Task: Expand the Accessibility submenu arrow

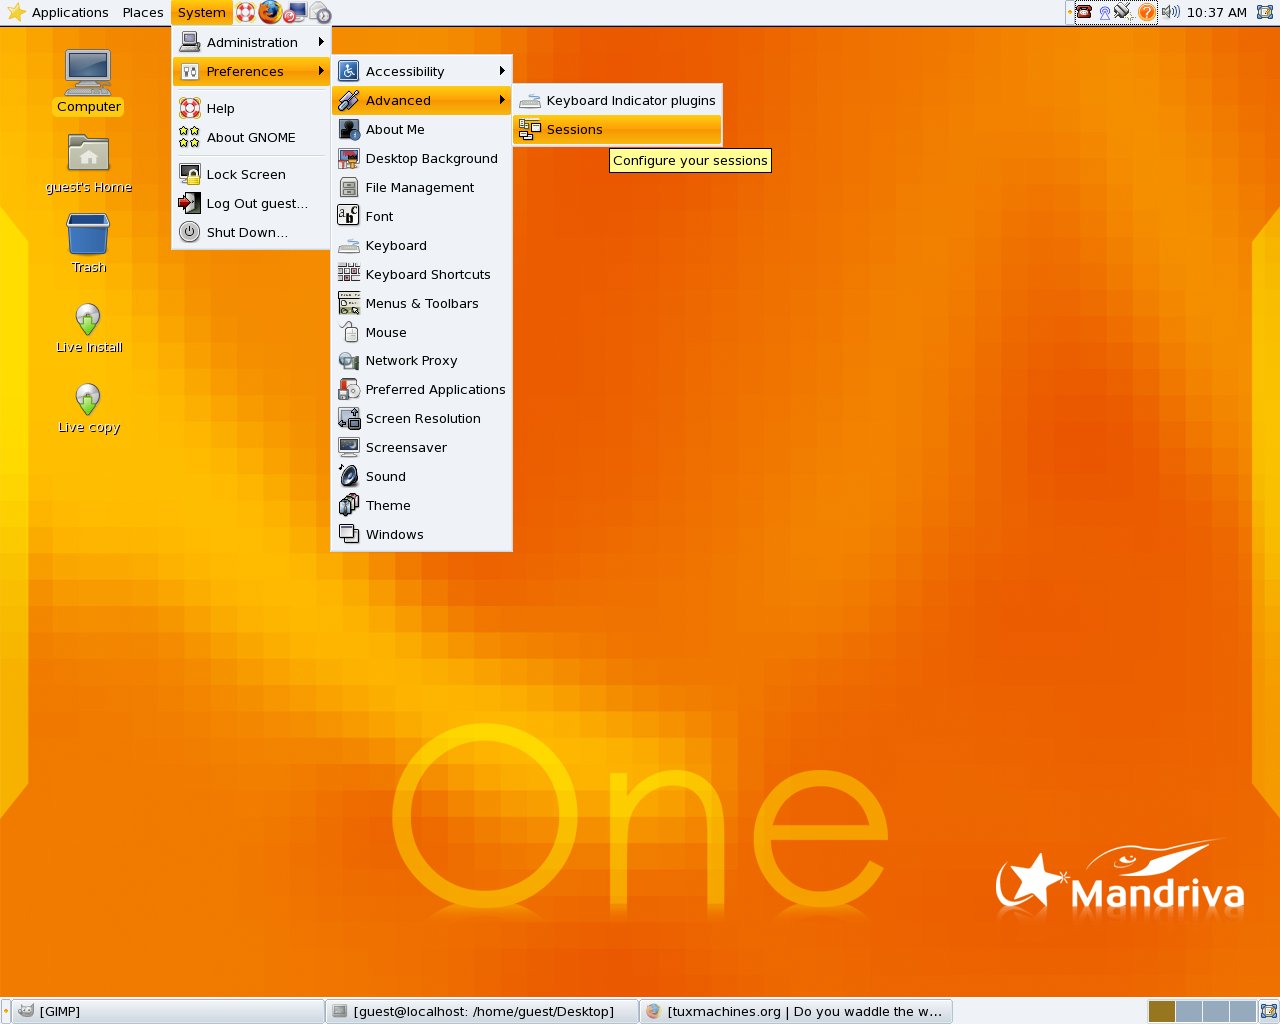Action: point(502,71)
